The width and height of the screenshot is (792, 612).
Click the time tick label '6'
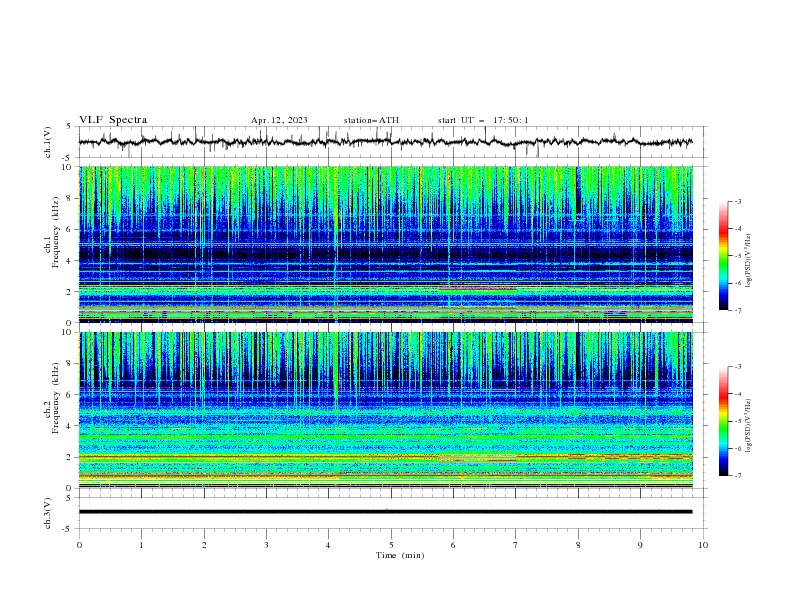(453, 545)
